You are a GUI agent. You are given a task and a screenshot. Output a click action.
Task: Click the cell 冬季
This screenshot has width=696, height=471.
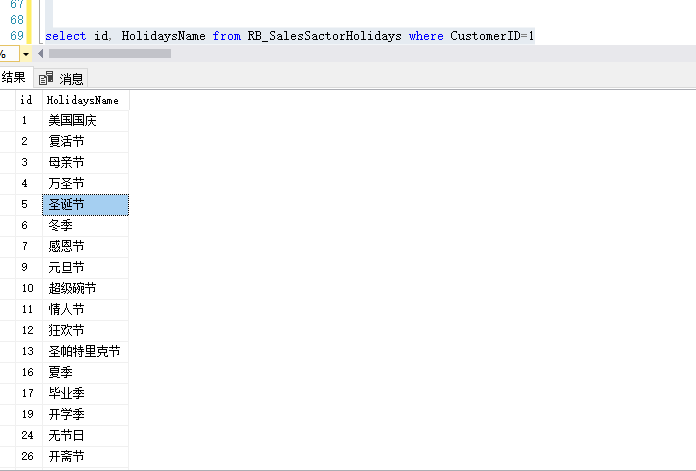pos(86,226)
